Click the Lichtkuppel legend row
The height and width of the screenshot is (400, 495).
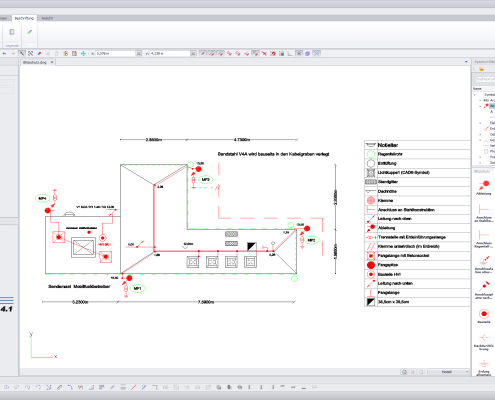click(x=417, y=173)
